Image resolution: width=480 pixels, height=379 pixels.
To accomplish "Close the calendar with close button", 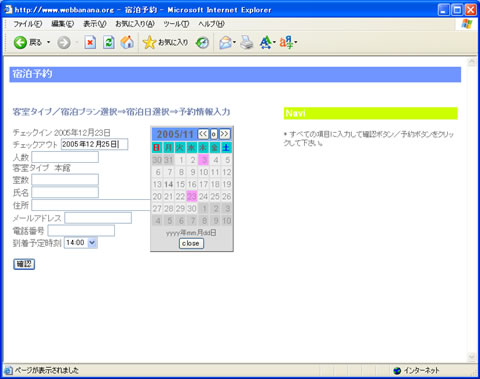I will coord(191,243).
